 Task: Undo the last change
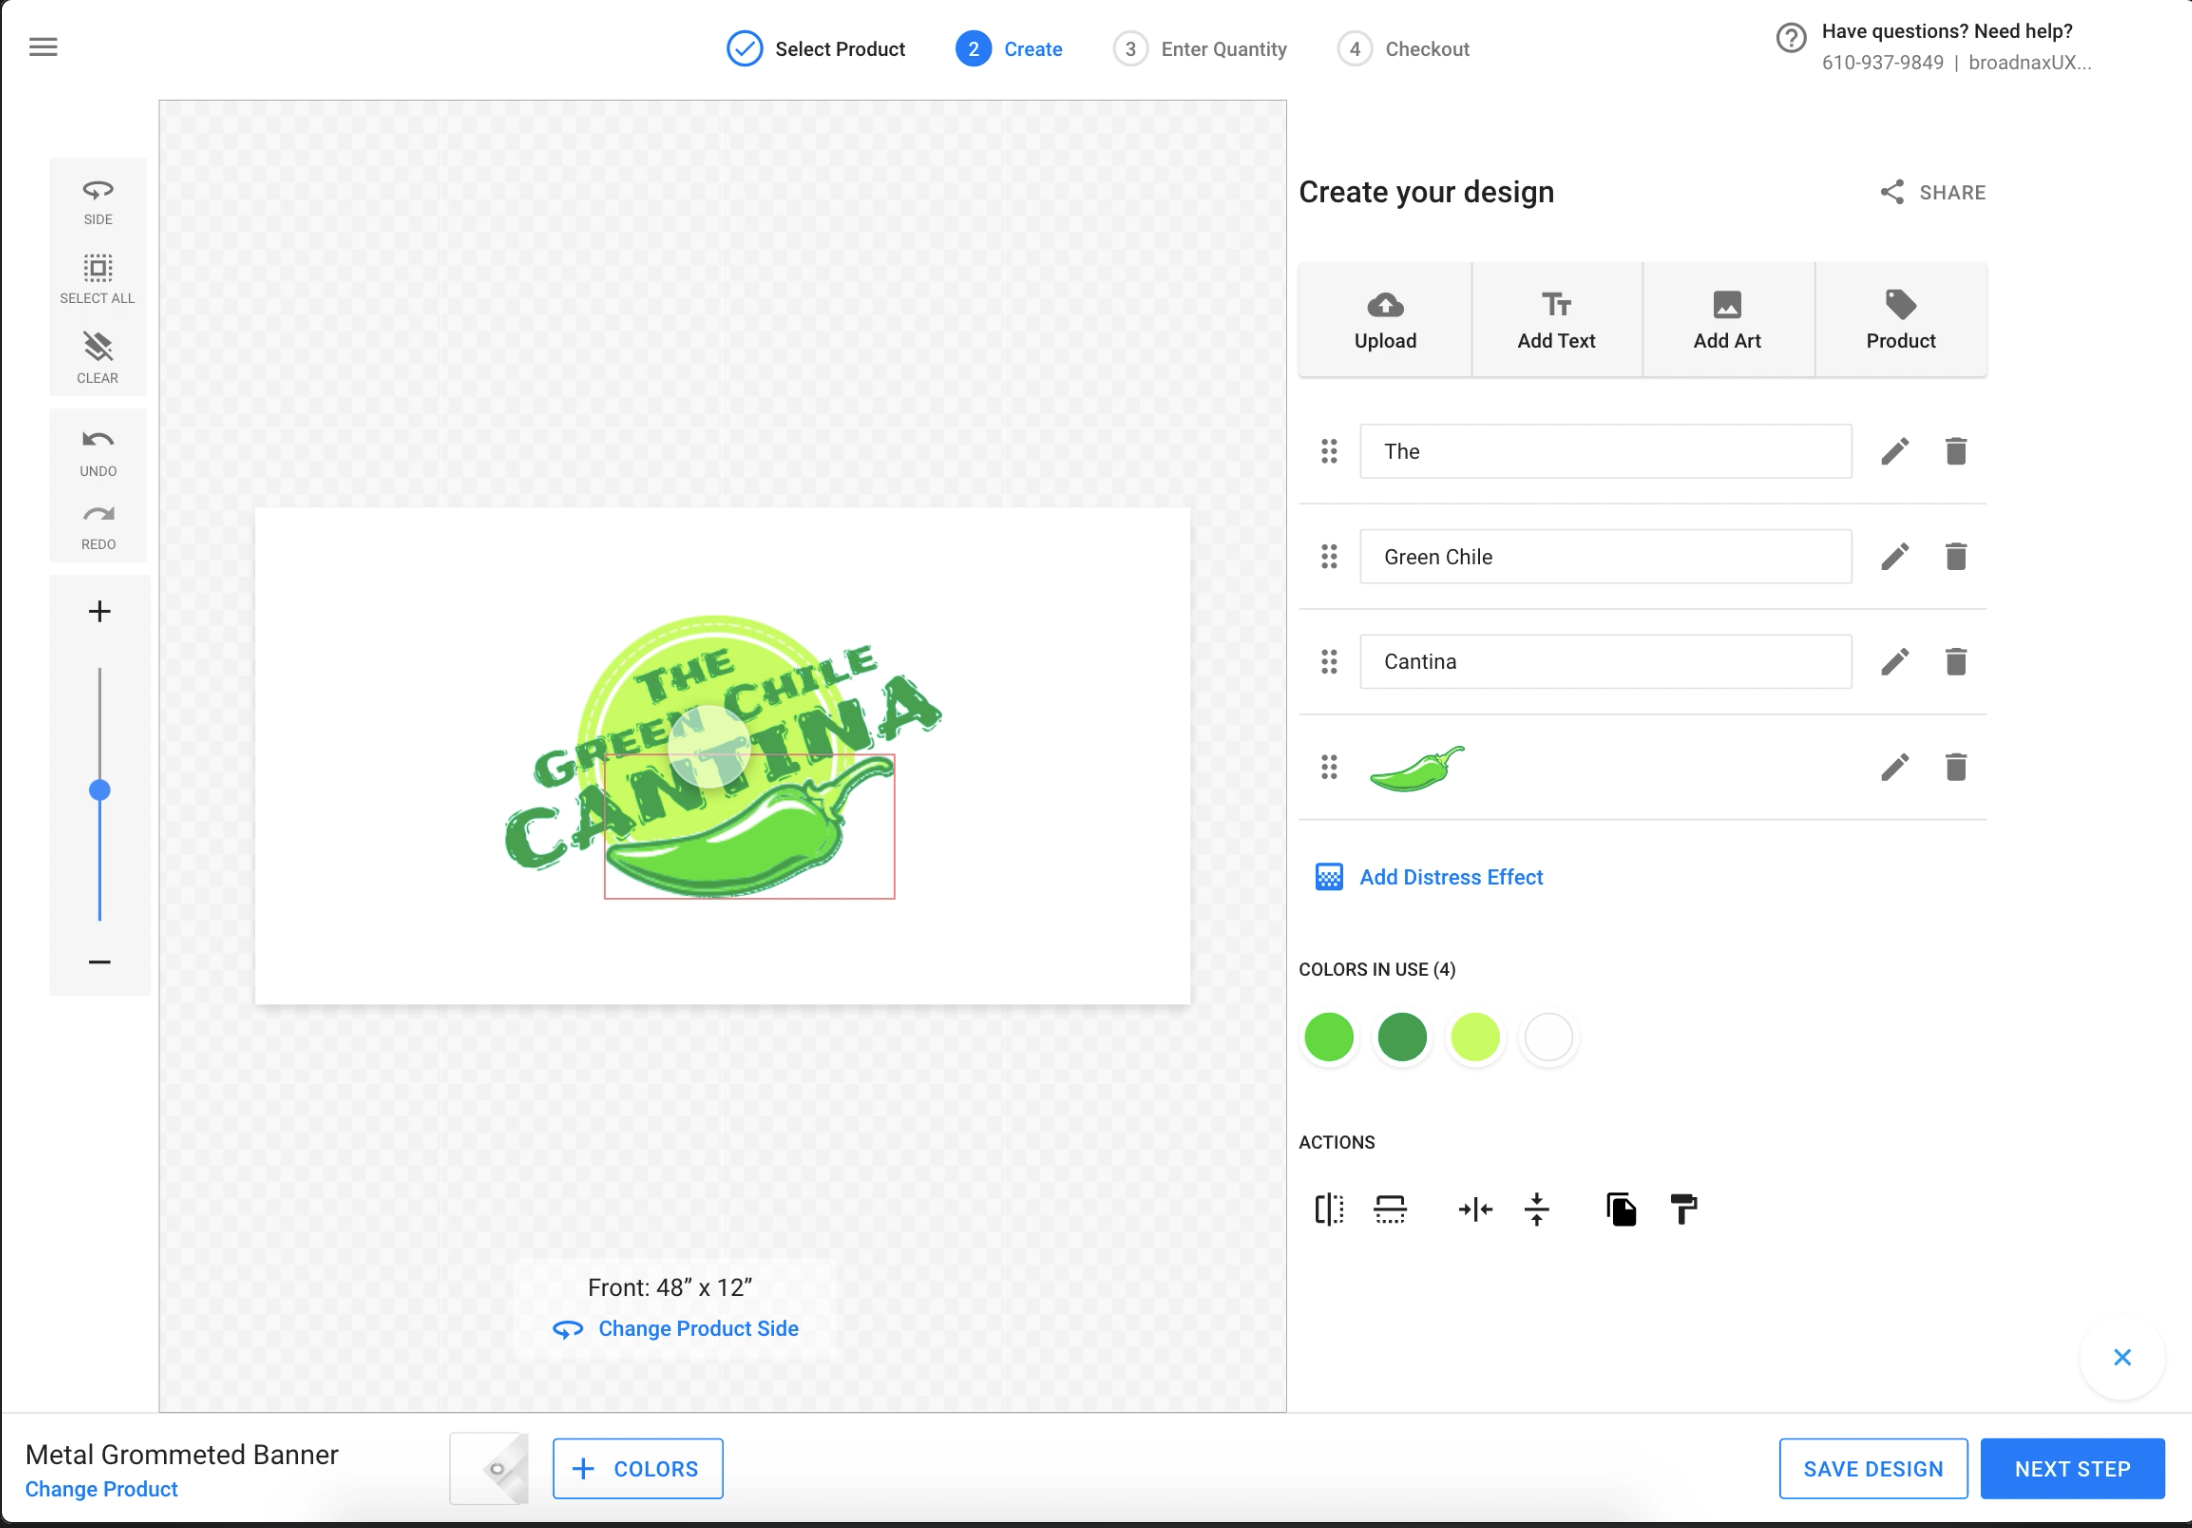[97, 450]
